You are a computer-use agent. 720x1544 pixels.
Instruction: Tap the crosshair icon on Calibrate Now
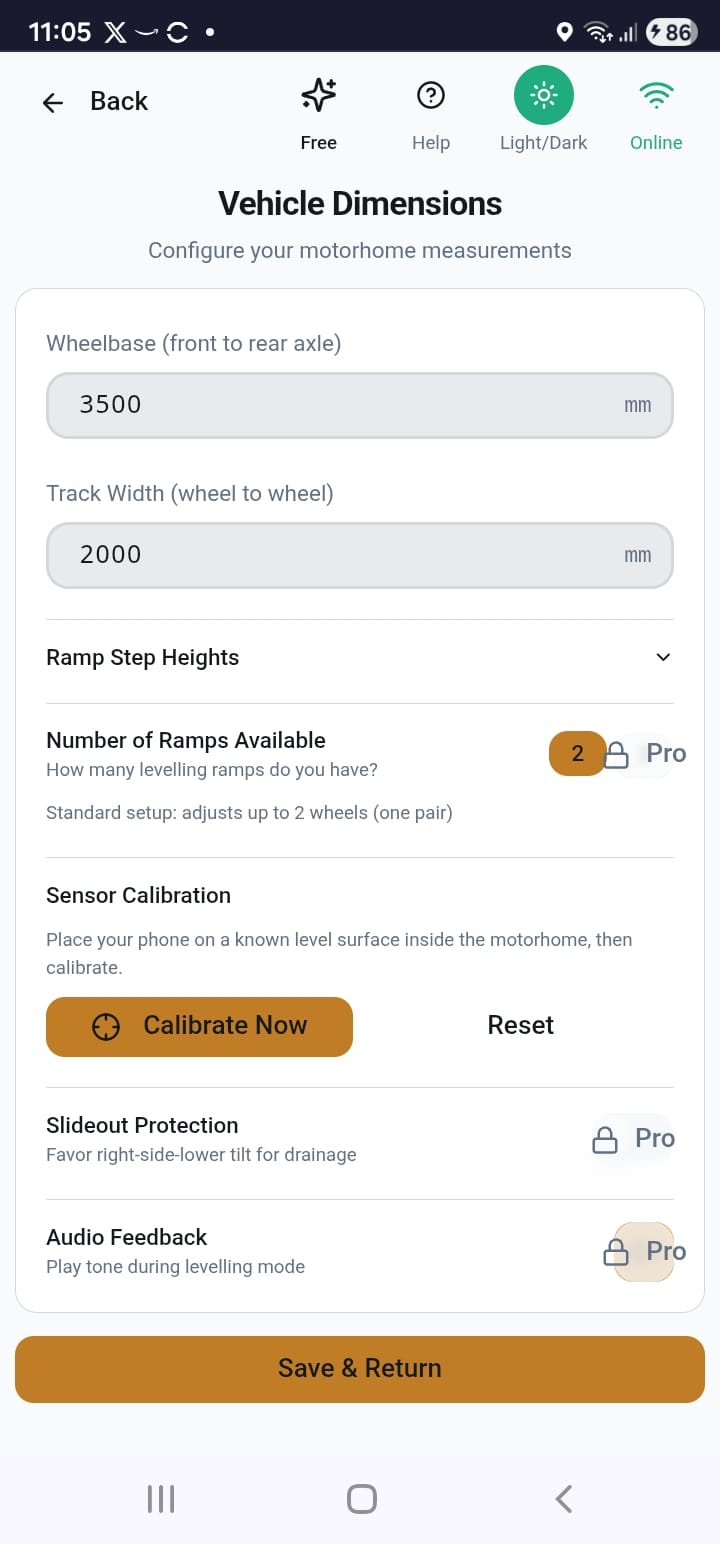(105, 1026)
